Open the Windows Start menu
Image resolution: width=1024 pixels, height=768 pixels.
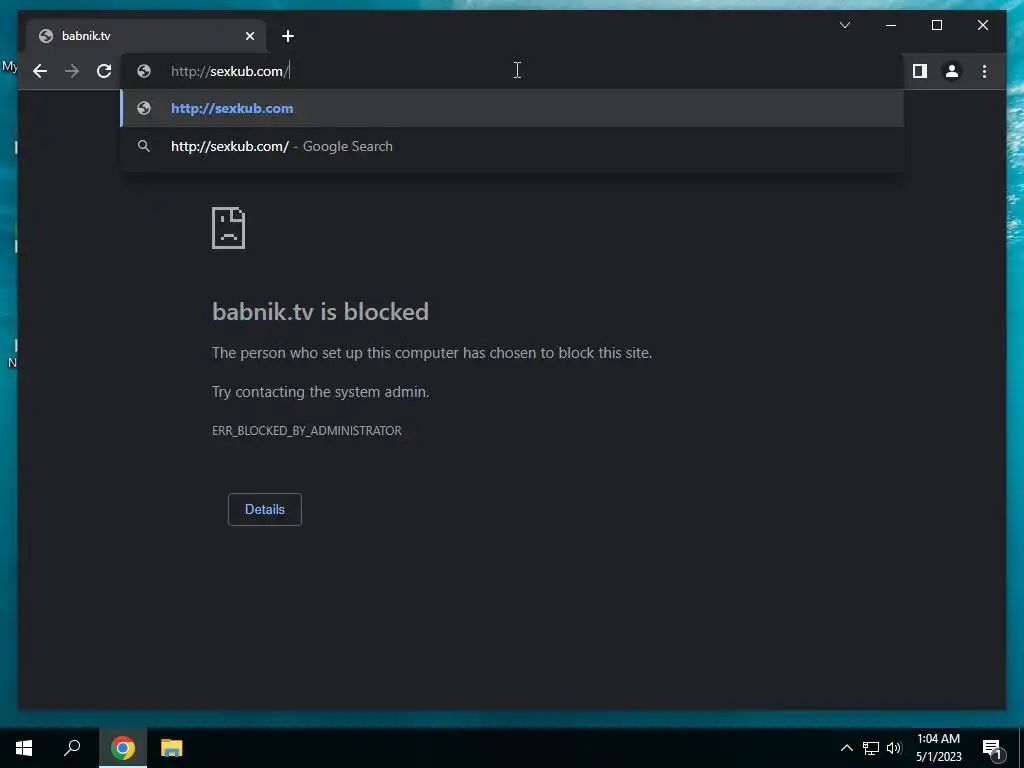coord(24,748)
